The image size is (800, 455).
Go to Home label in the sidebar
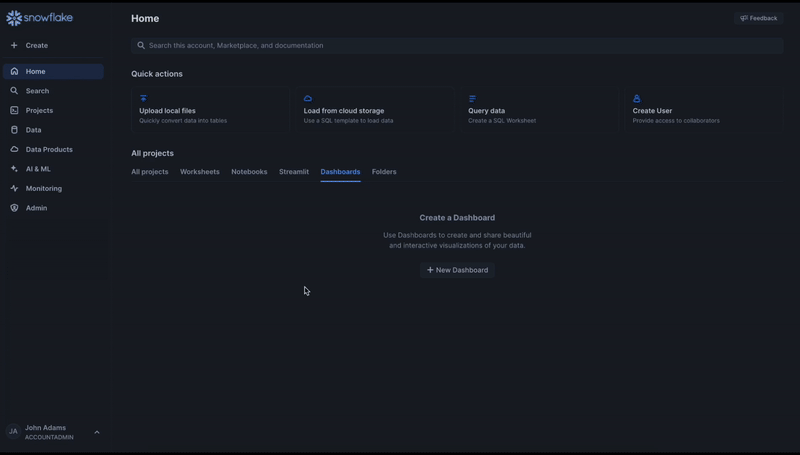35,71
